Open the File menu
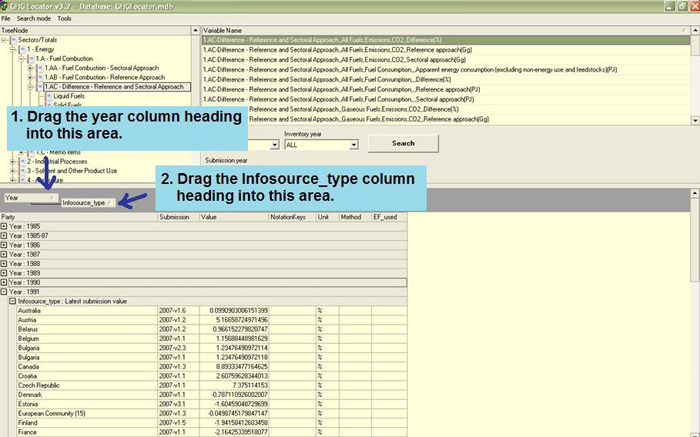This screenshot has height=437, width=700. 6,19
